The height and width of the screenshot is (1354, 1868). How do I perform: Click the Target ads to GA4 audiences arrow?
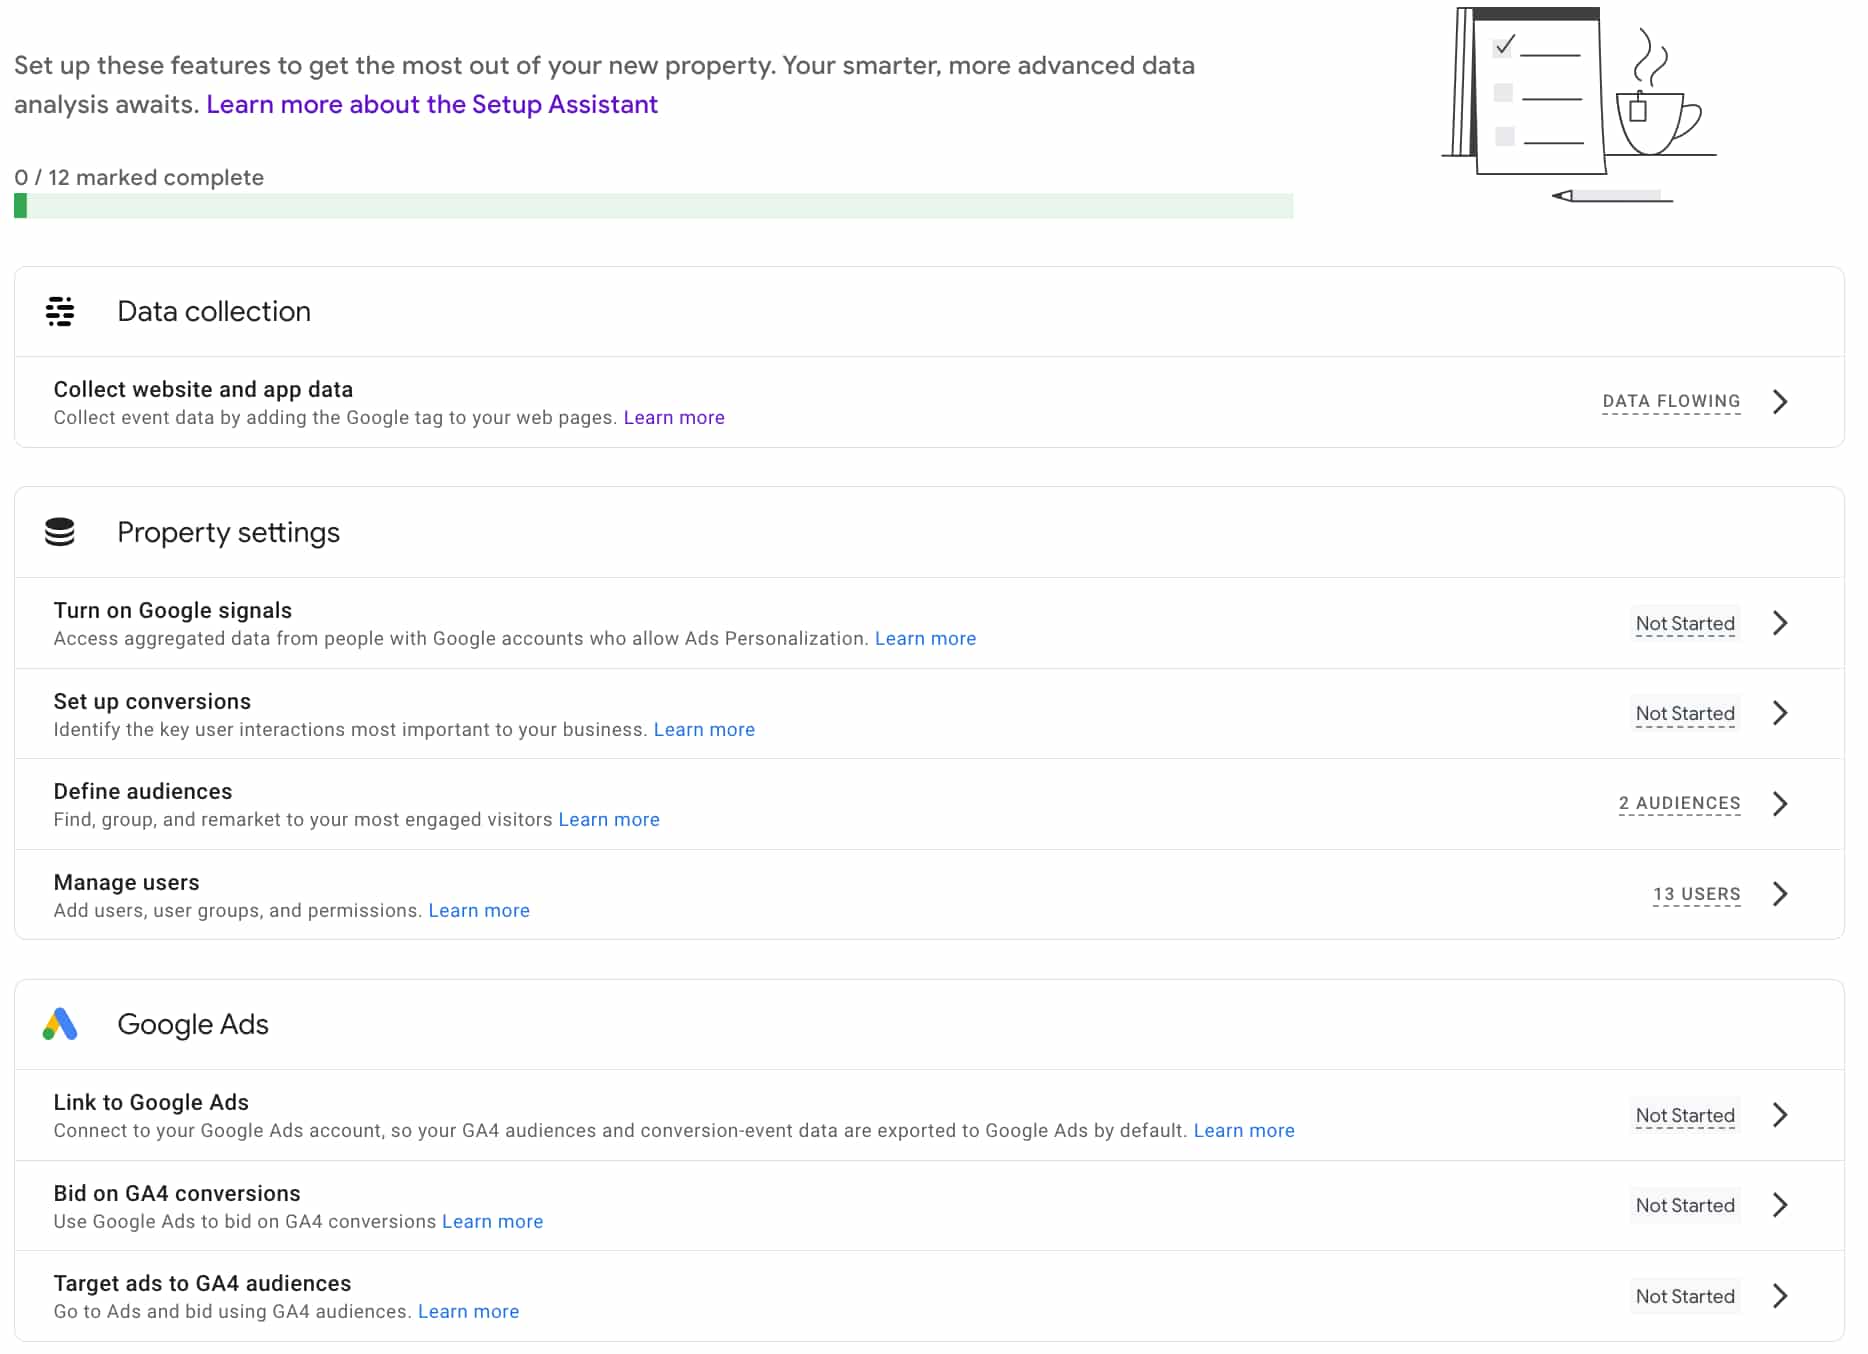tap(1780, 1296)
